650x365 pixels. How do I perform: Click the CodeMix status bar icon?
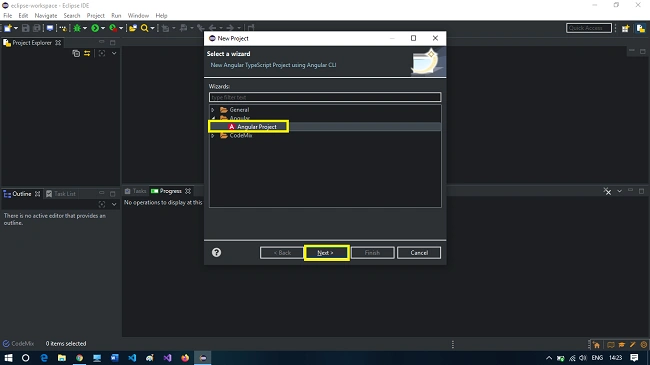pyautogui.click(x=6, y=344)
